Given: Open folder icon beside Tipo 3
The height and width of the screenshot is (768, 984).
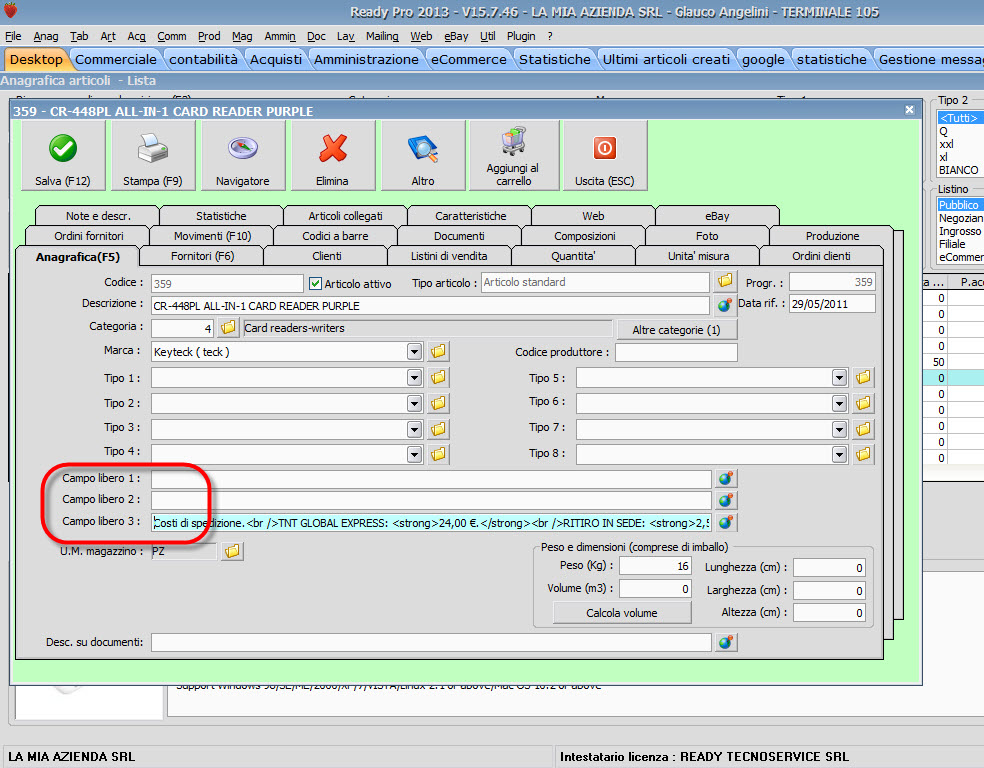Looking at the screenshot, I should pyautogui.click(x=438, y=429).
